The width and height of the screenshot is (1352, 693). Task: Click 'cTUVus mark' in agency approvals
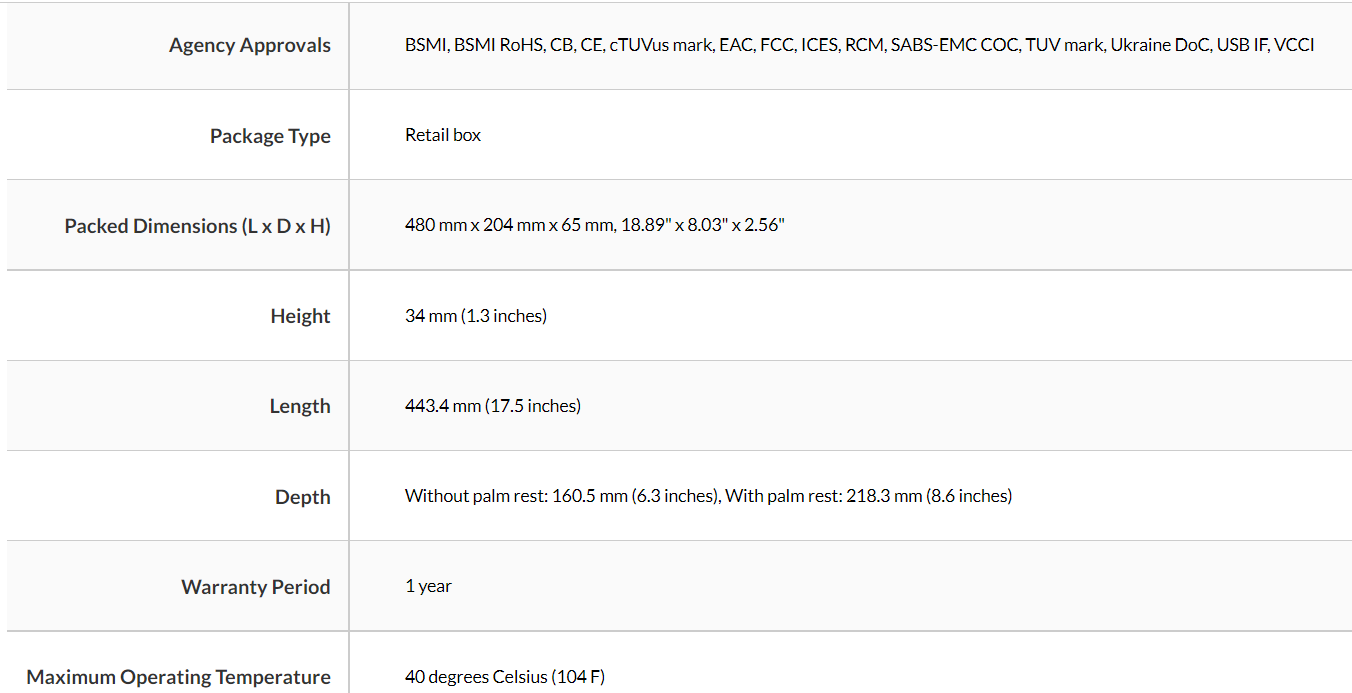[661, 45]
